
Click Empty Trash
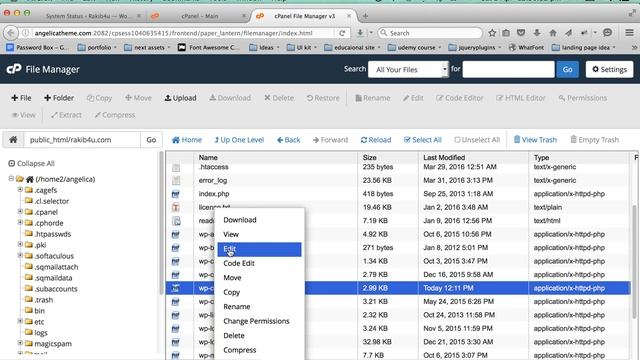[594, 140]
